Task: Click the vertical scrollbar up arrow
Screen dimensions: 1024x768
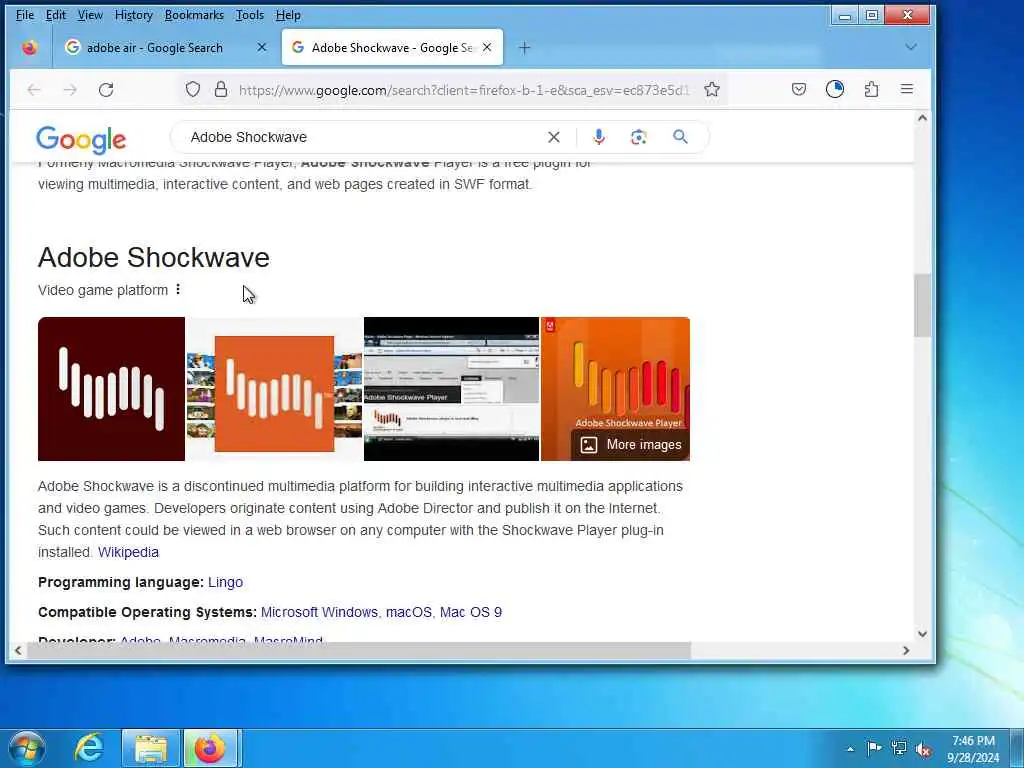Action: (x=922, y=118)
